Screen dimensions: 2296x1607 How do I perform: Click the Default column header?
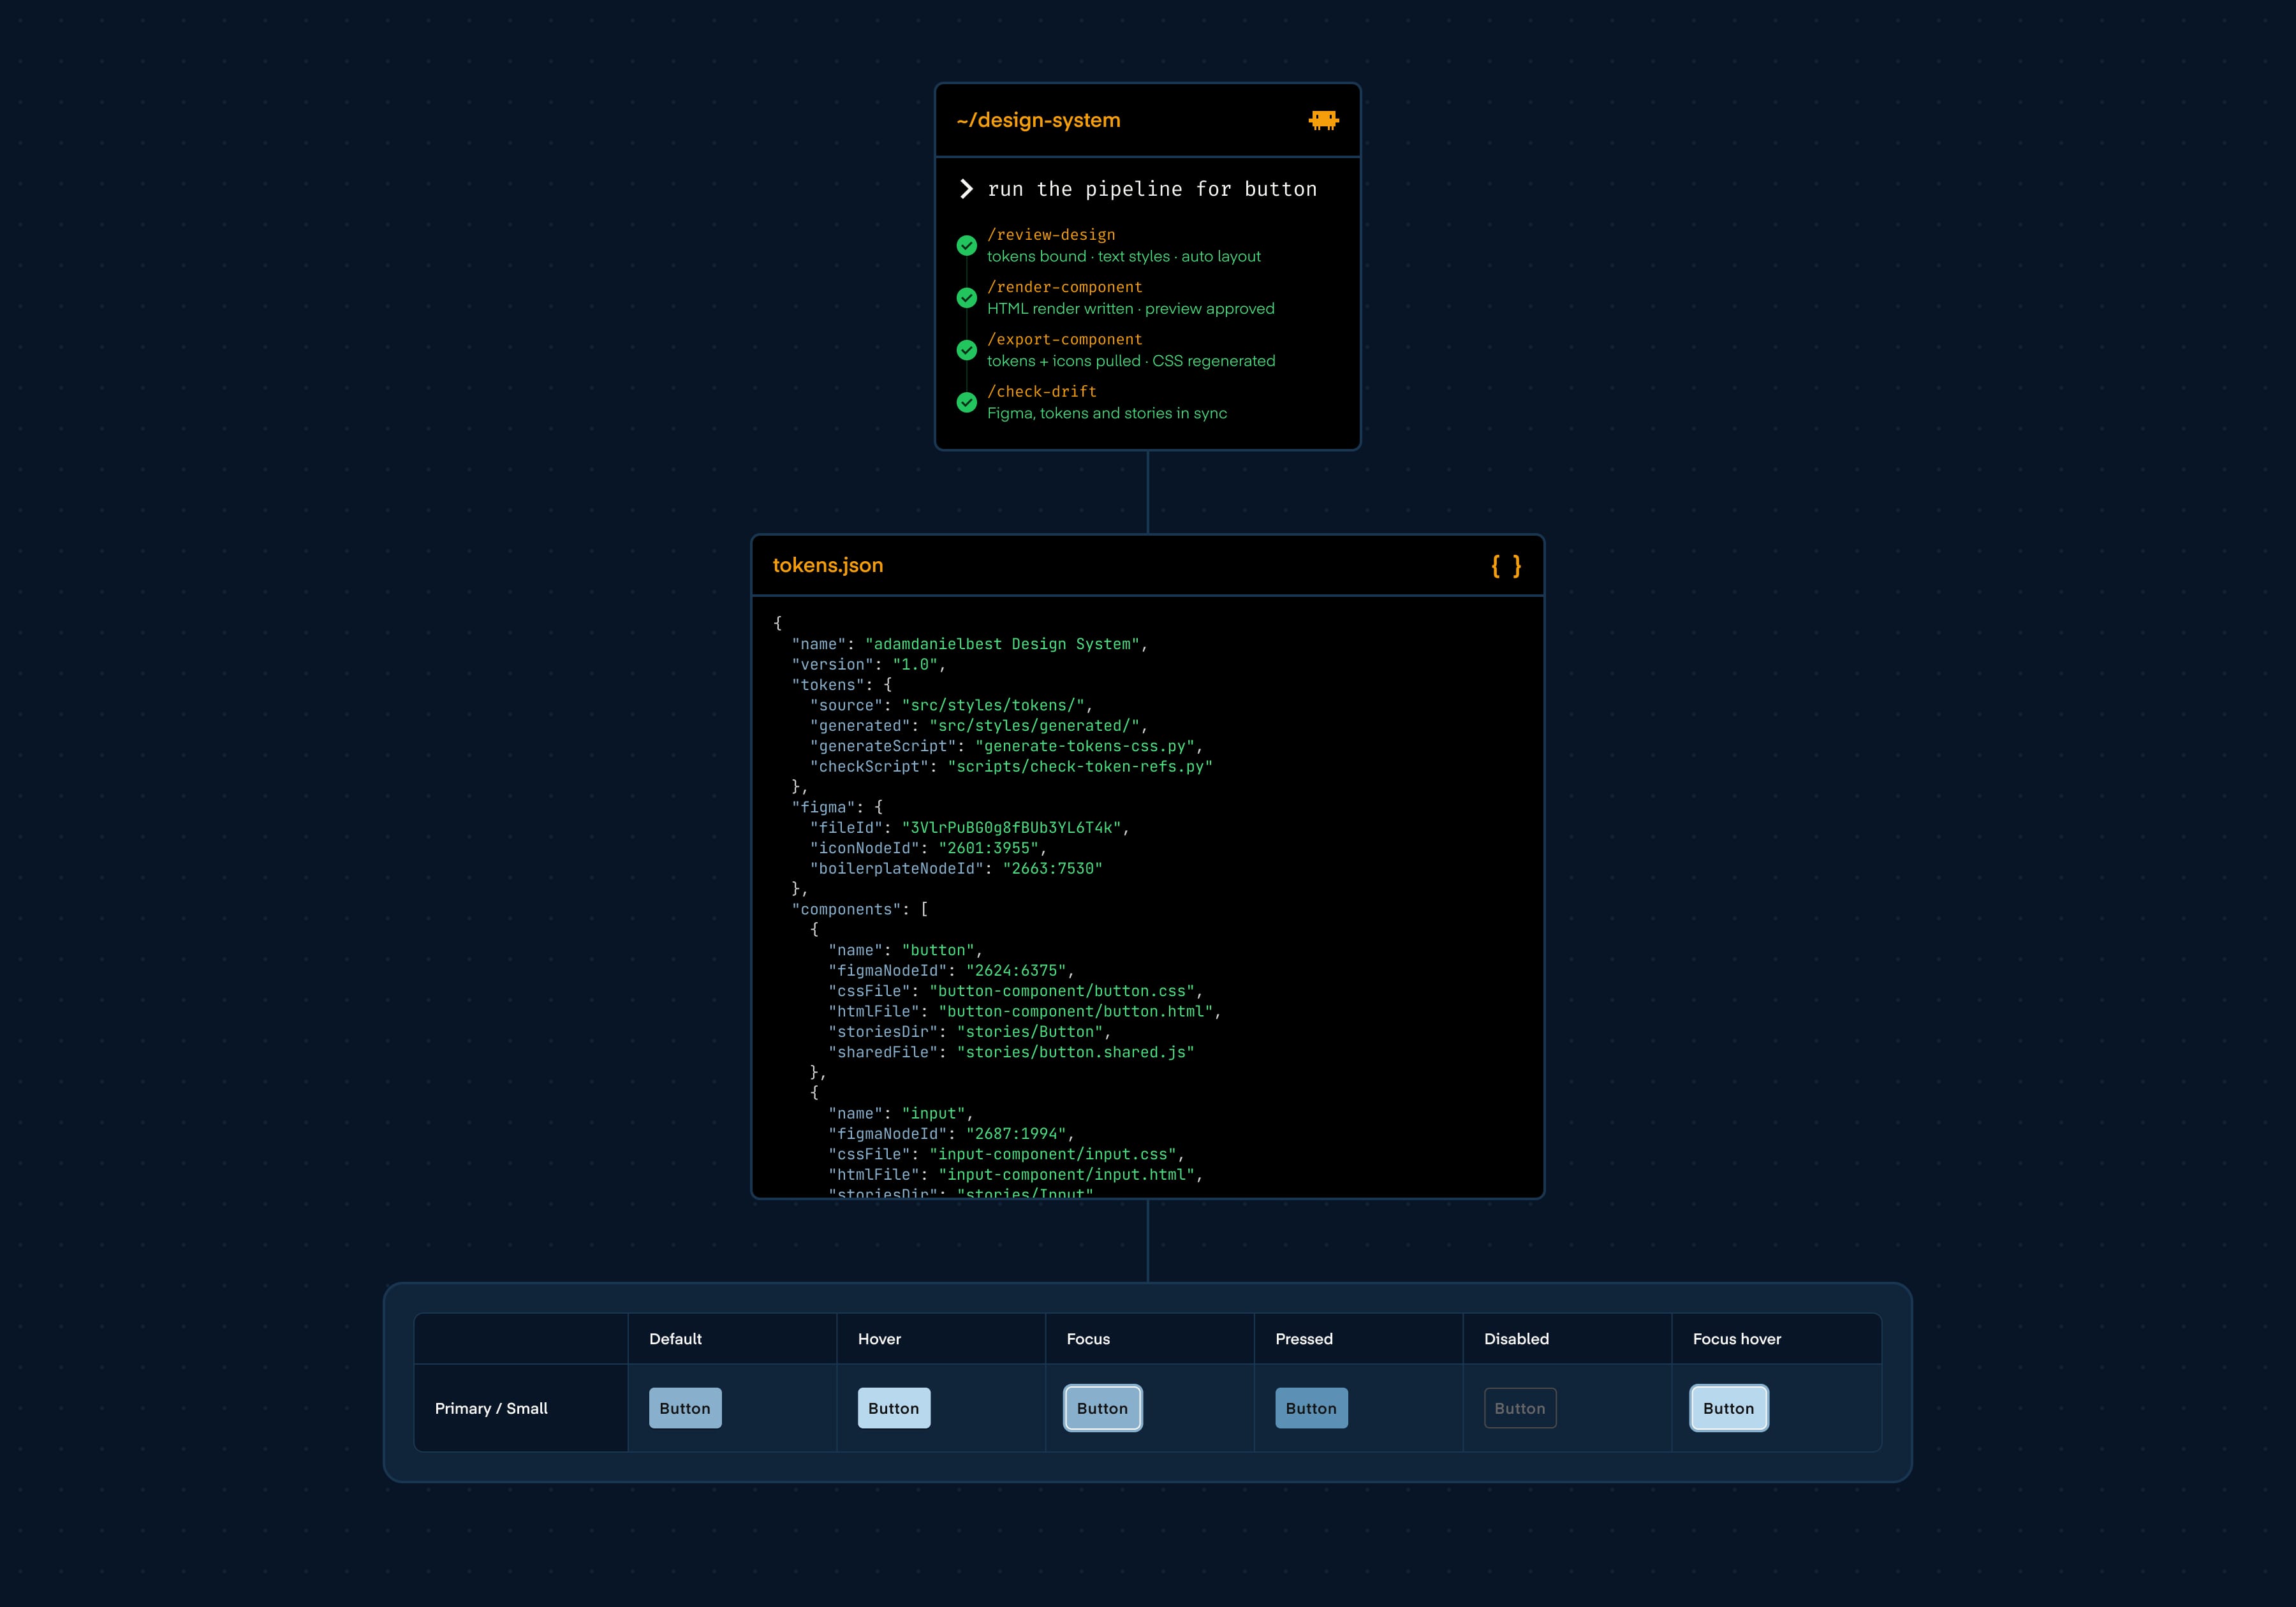click(x=675, y=1339)
